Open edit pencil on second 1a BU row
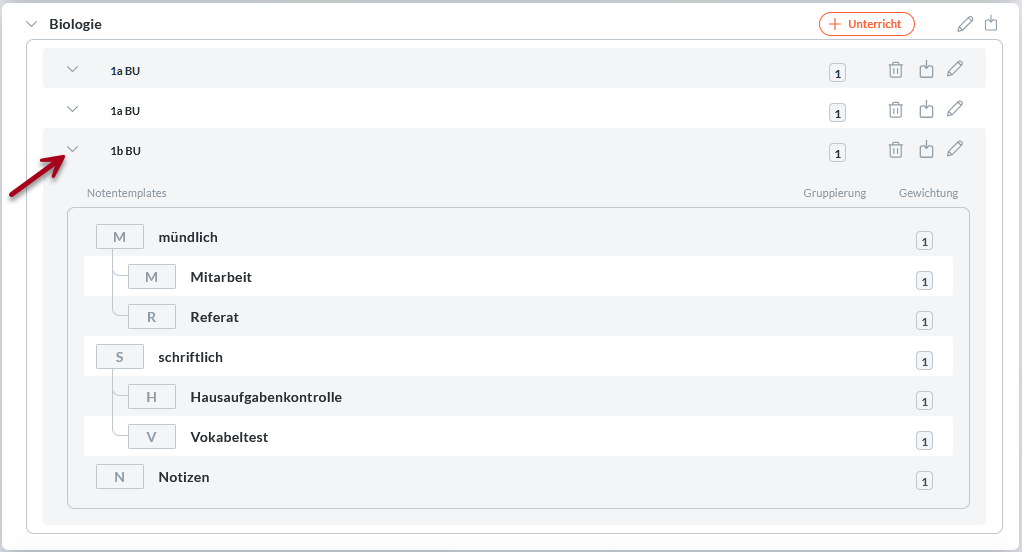 (955, 109)
